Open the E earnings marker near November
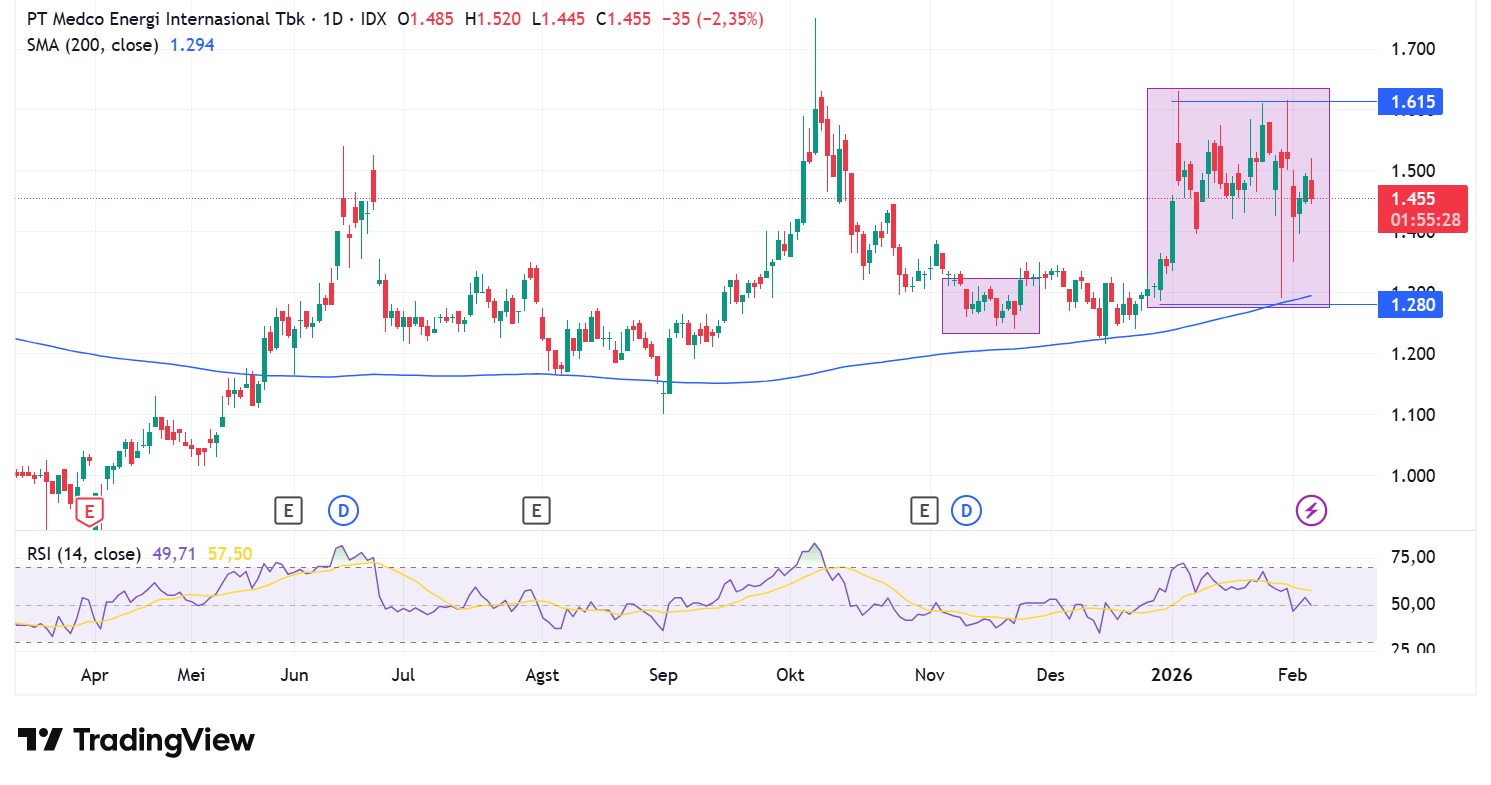This screenshot has width=1491, height=785. coord(924,511)
